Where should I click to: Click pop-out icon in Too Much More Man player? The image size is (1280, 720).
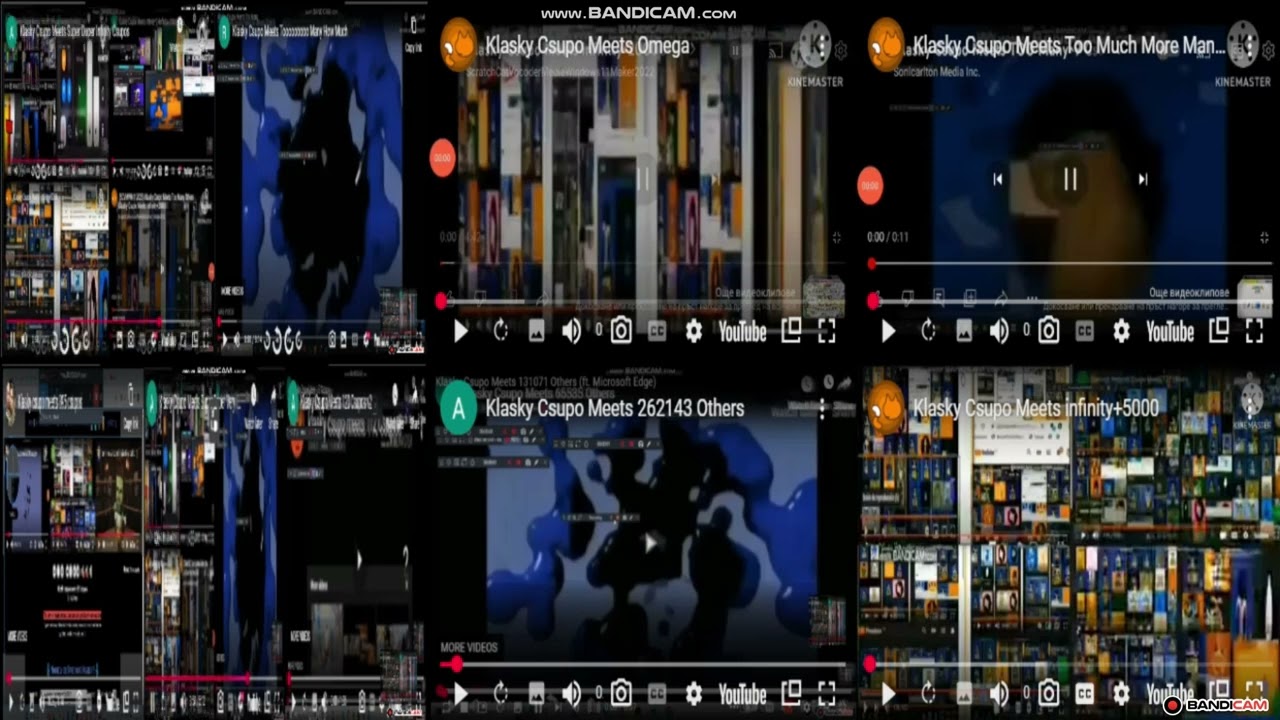[1219, 331]
